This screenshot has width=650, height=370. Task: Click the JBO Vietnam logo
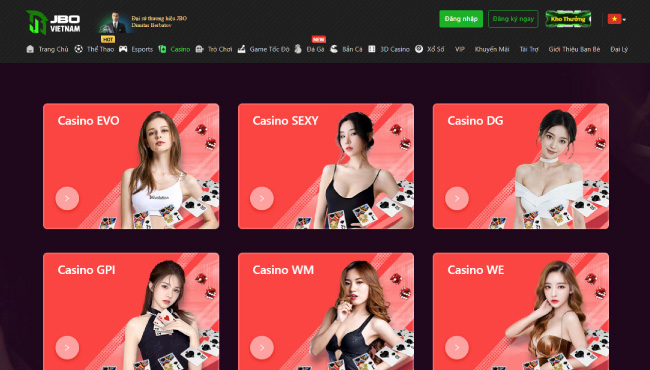pyautogui.click(x=53, y=22)
